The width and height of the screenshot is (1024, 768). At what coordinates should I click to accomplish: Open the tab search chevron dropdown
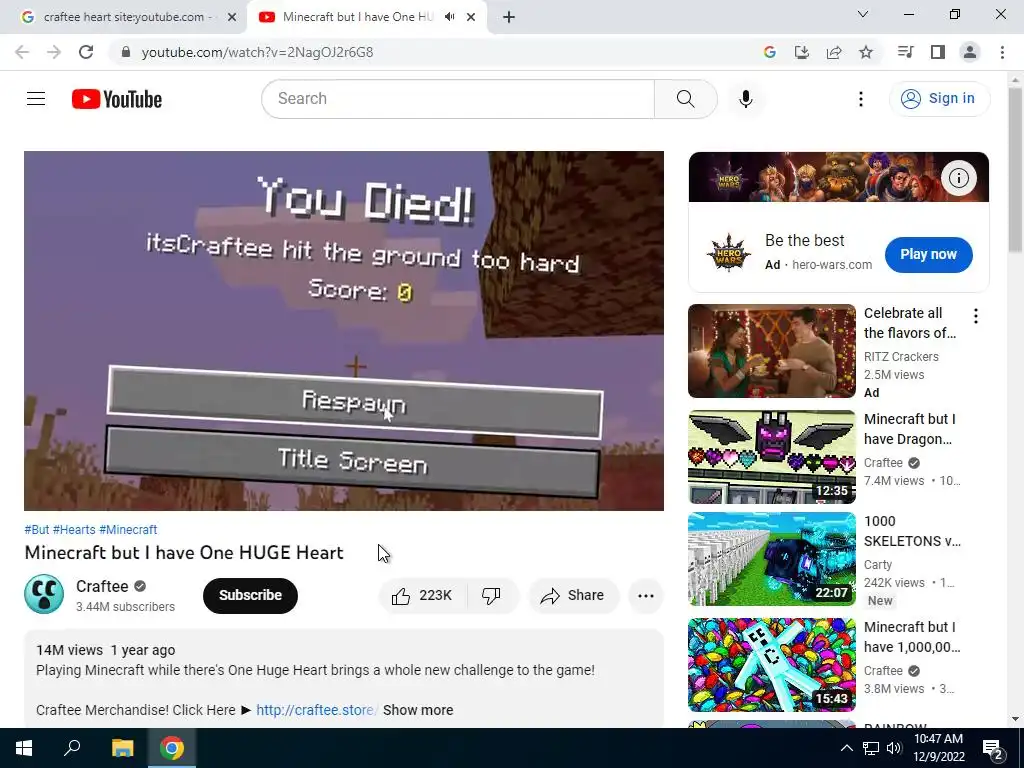coord(863,14)
